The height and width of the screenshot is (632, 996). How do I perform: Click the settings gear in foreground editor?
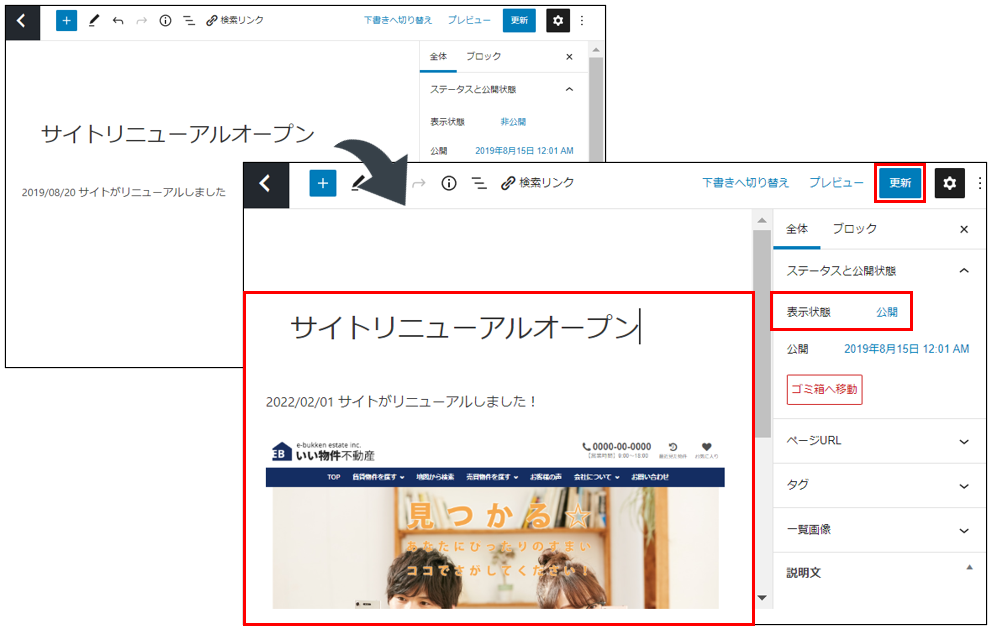pos(949,183)
